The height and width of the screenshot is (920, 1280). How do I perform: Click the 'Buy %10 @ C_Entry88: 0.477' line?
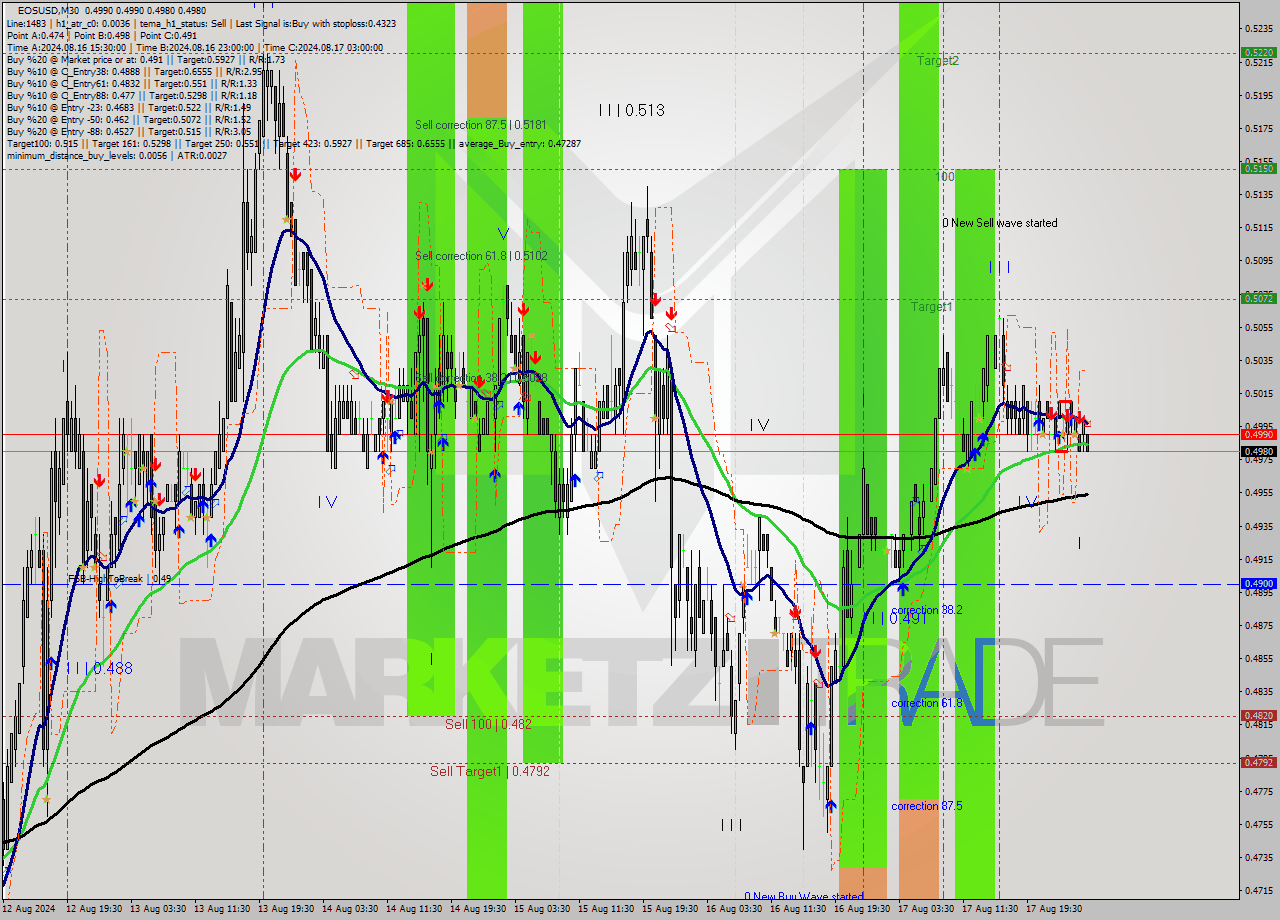tap(132, 95)
